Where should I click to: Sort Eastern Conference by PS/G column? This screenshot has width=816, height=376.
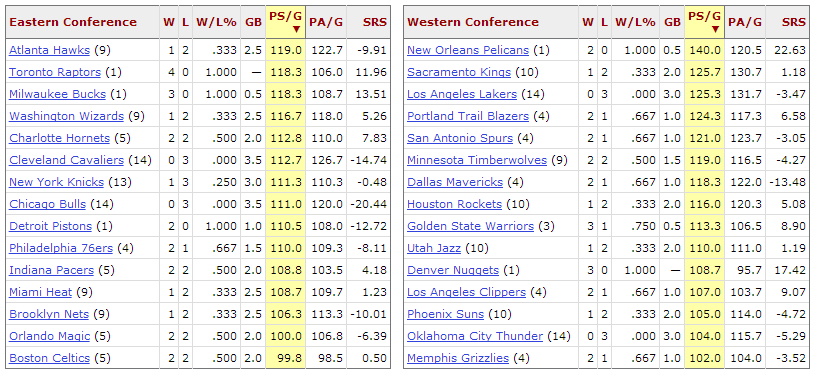pos(285,22)
